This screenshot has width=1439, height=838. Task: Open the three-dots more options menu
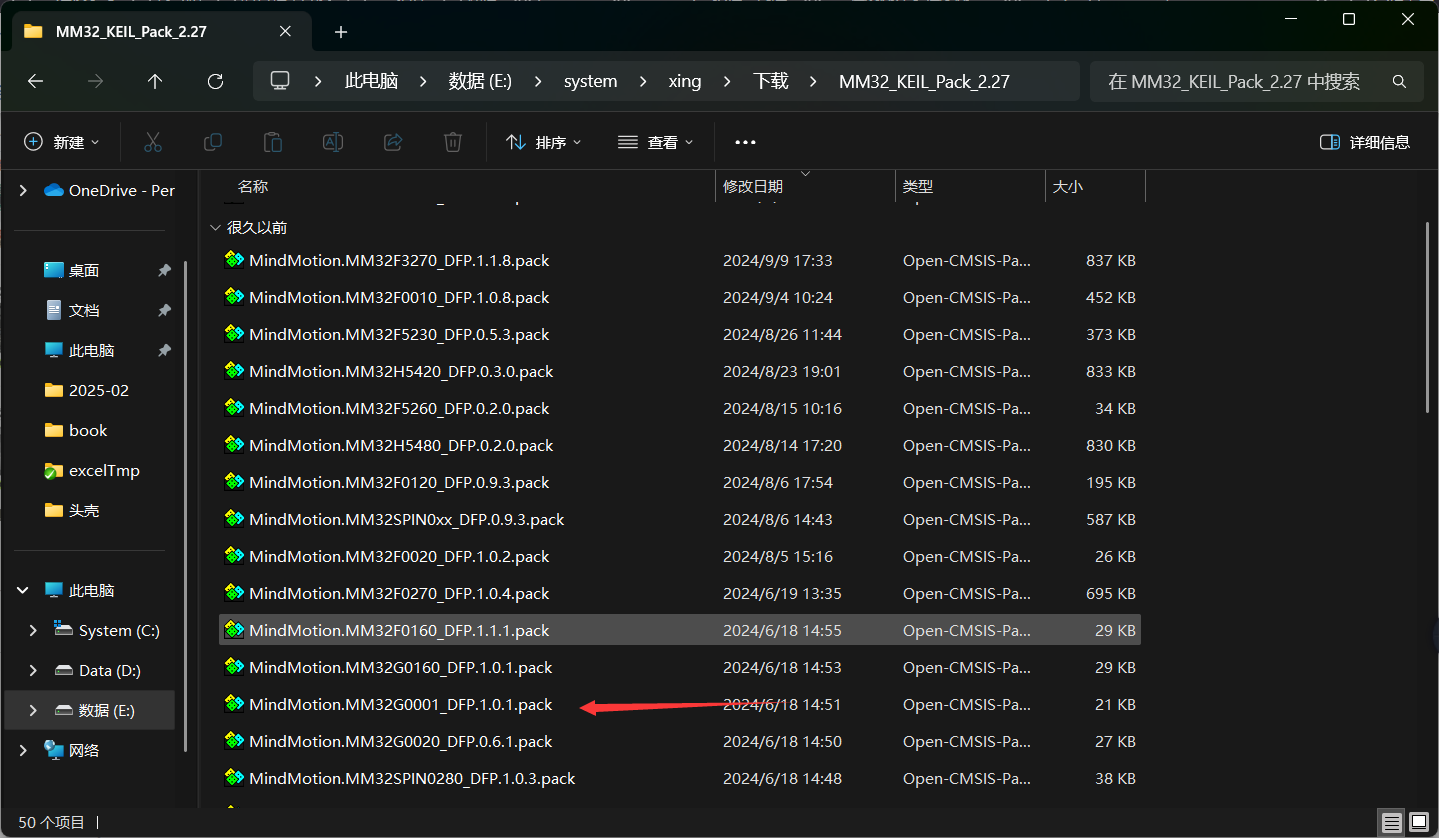(745, 142)
